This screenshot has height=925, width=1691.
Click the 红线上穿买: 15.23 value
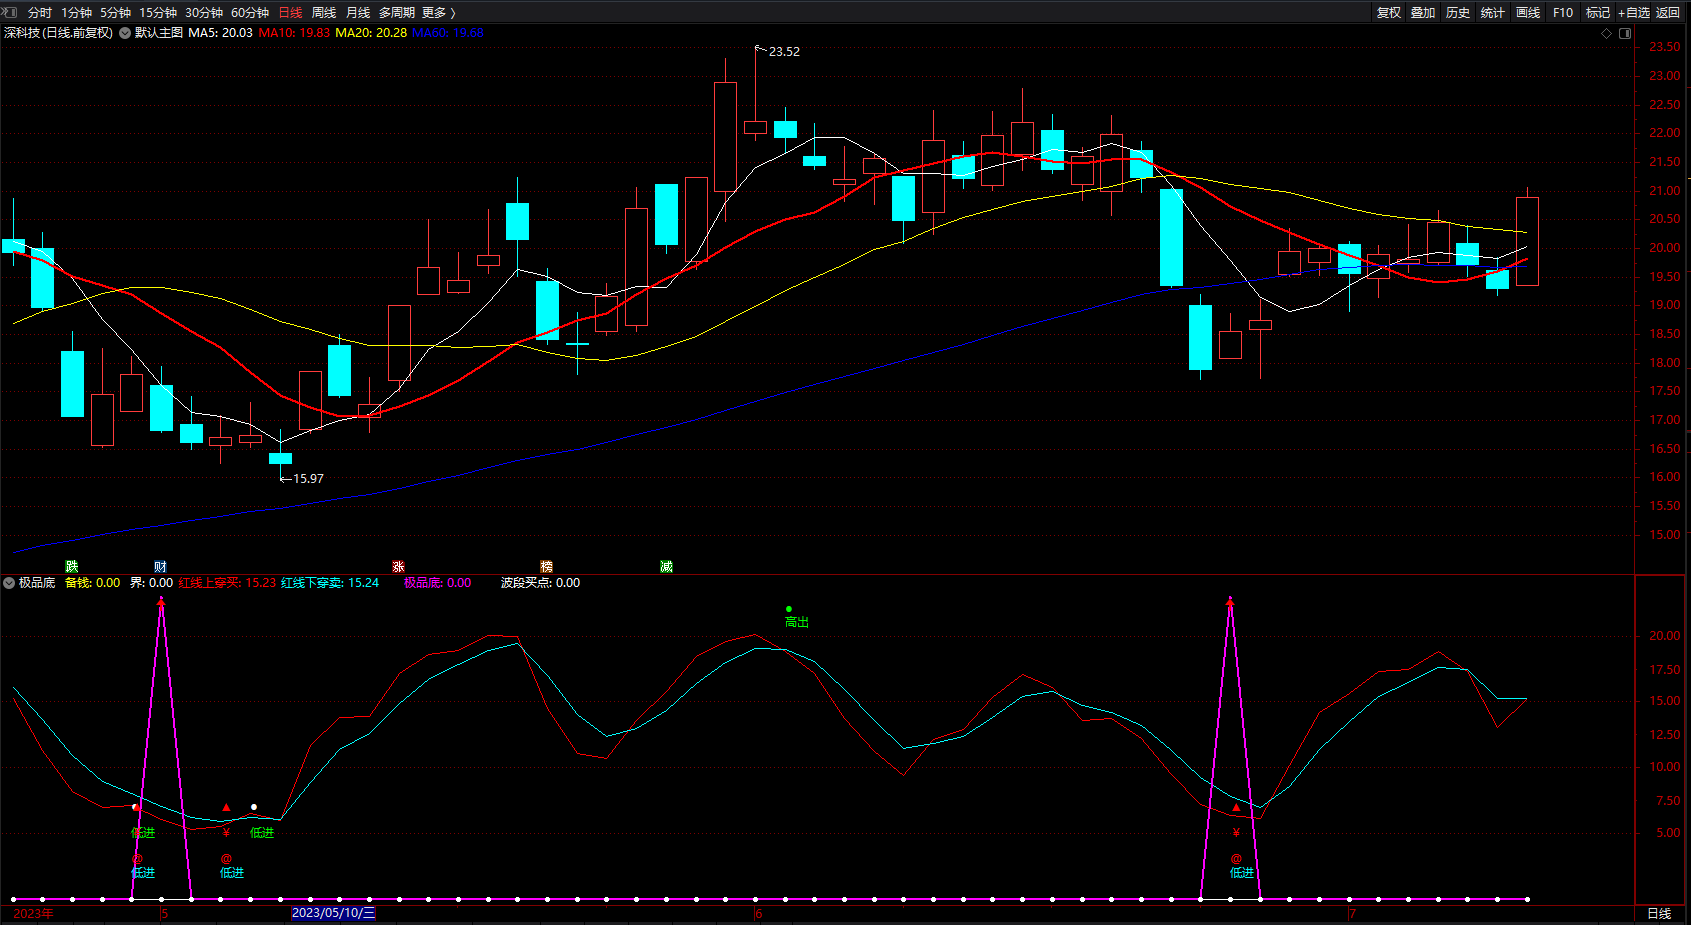point(227,583)
